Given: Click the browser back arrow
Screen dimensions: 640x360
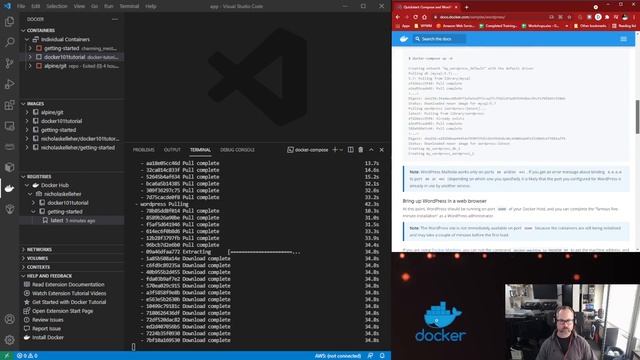Looking at the screenshot, I should (398, 17).
